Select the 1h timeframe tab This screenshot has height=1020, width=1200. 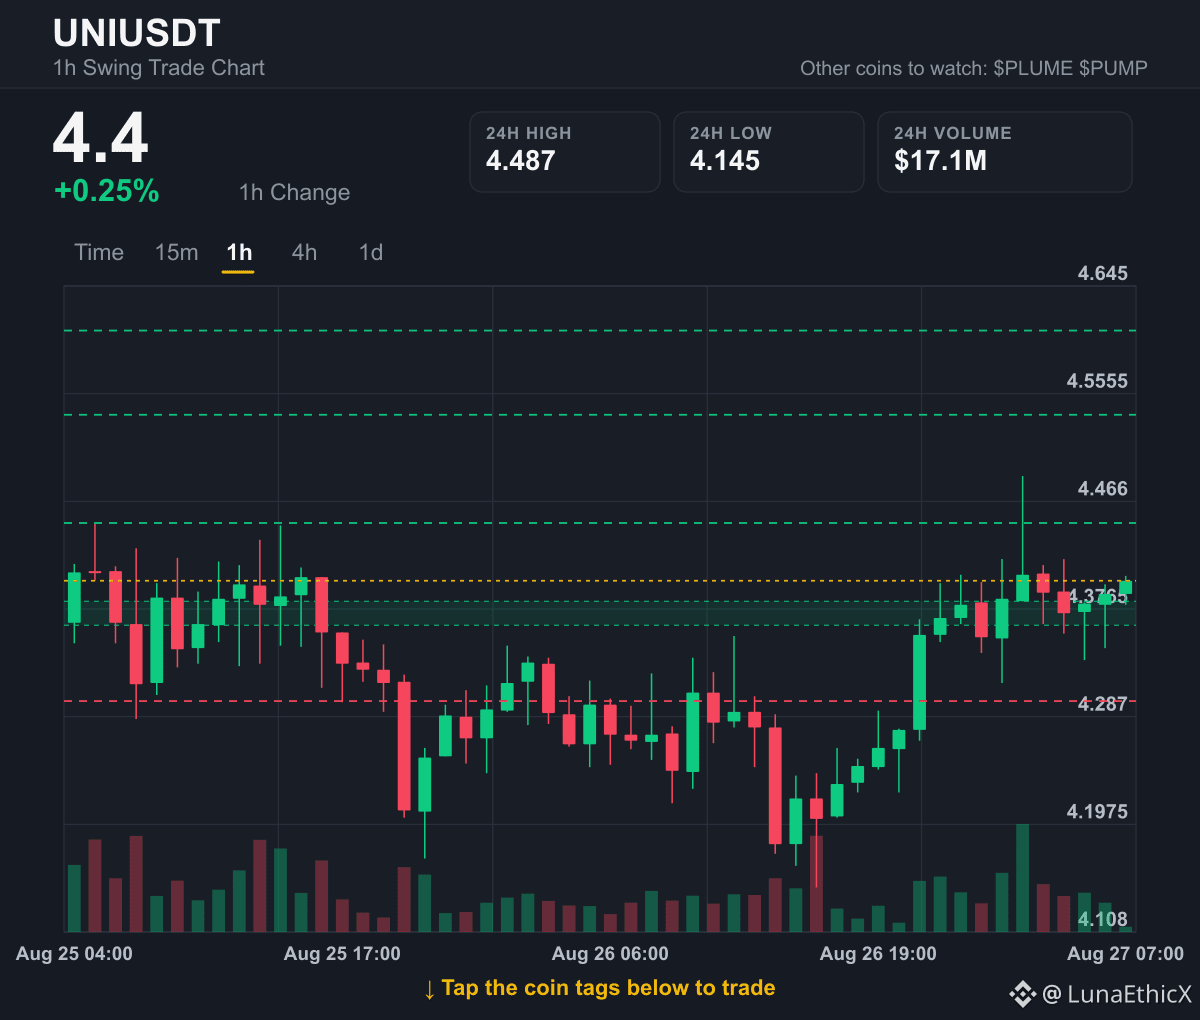(239, 253)
